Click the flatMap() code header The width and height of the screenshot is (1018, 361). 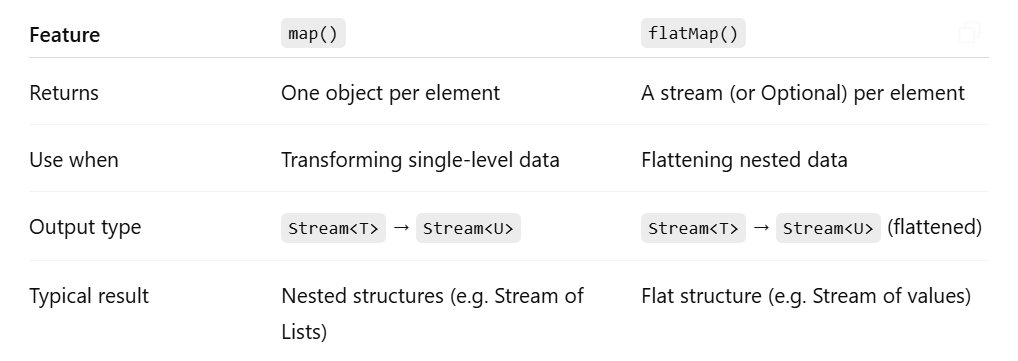coord(693,33)
